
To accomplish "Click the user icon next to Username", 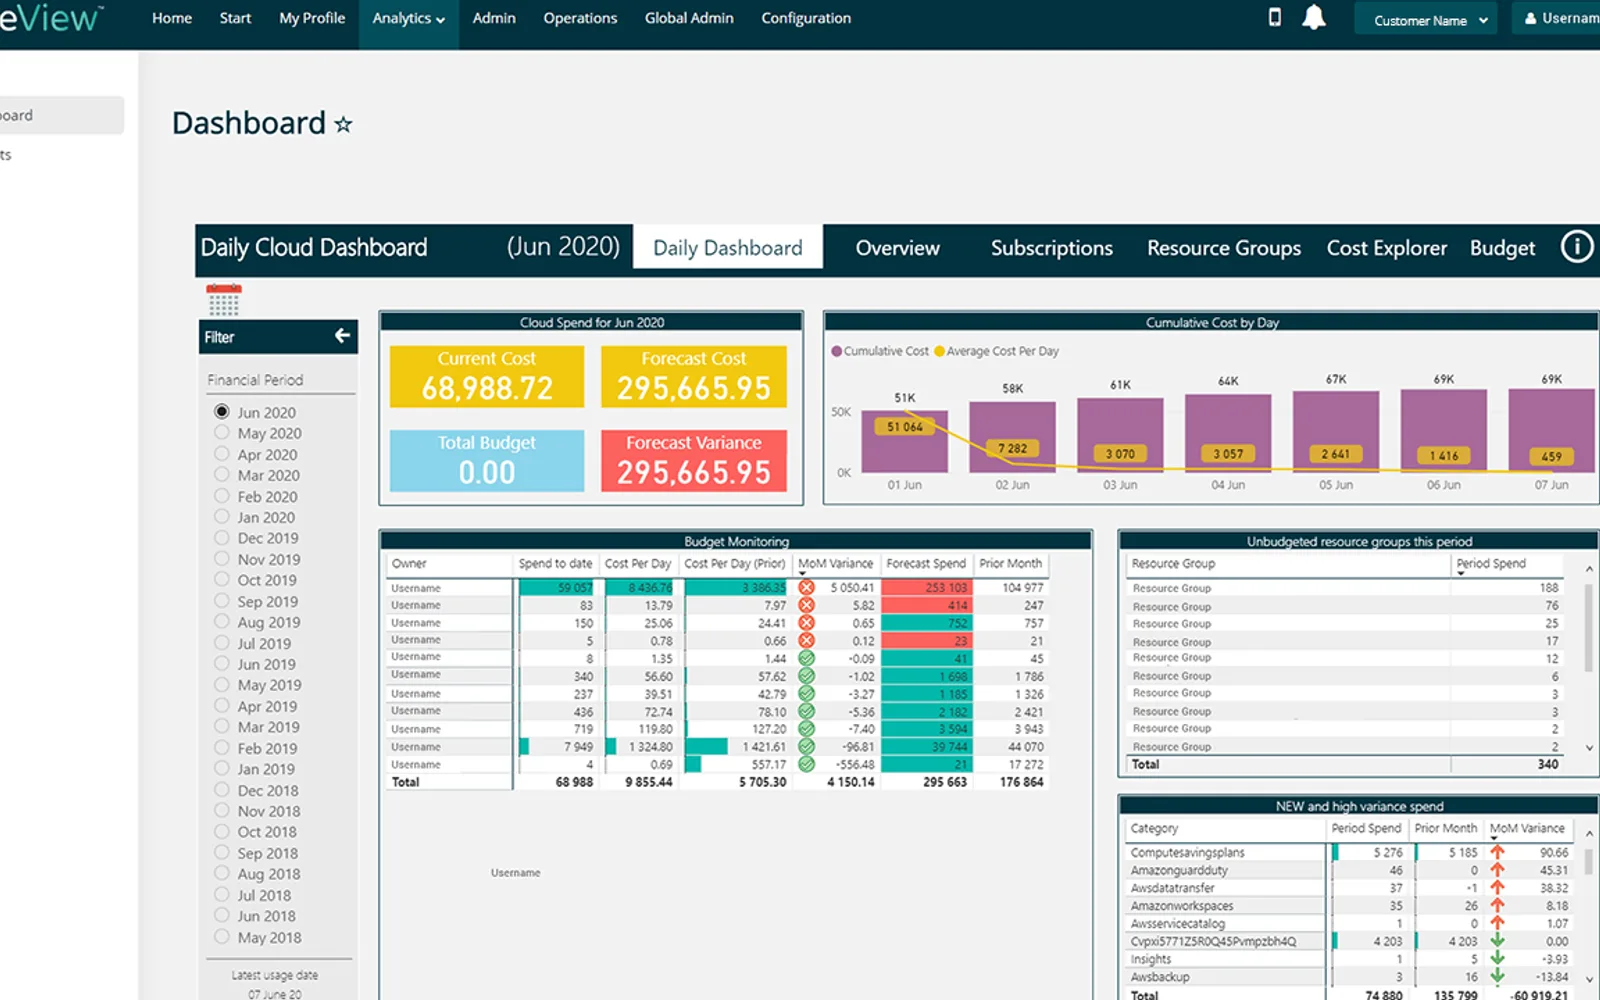I will [1530, 18].
